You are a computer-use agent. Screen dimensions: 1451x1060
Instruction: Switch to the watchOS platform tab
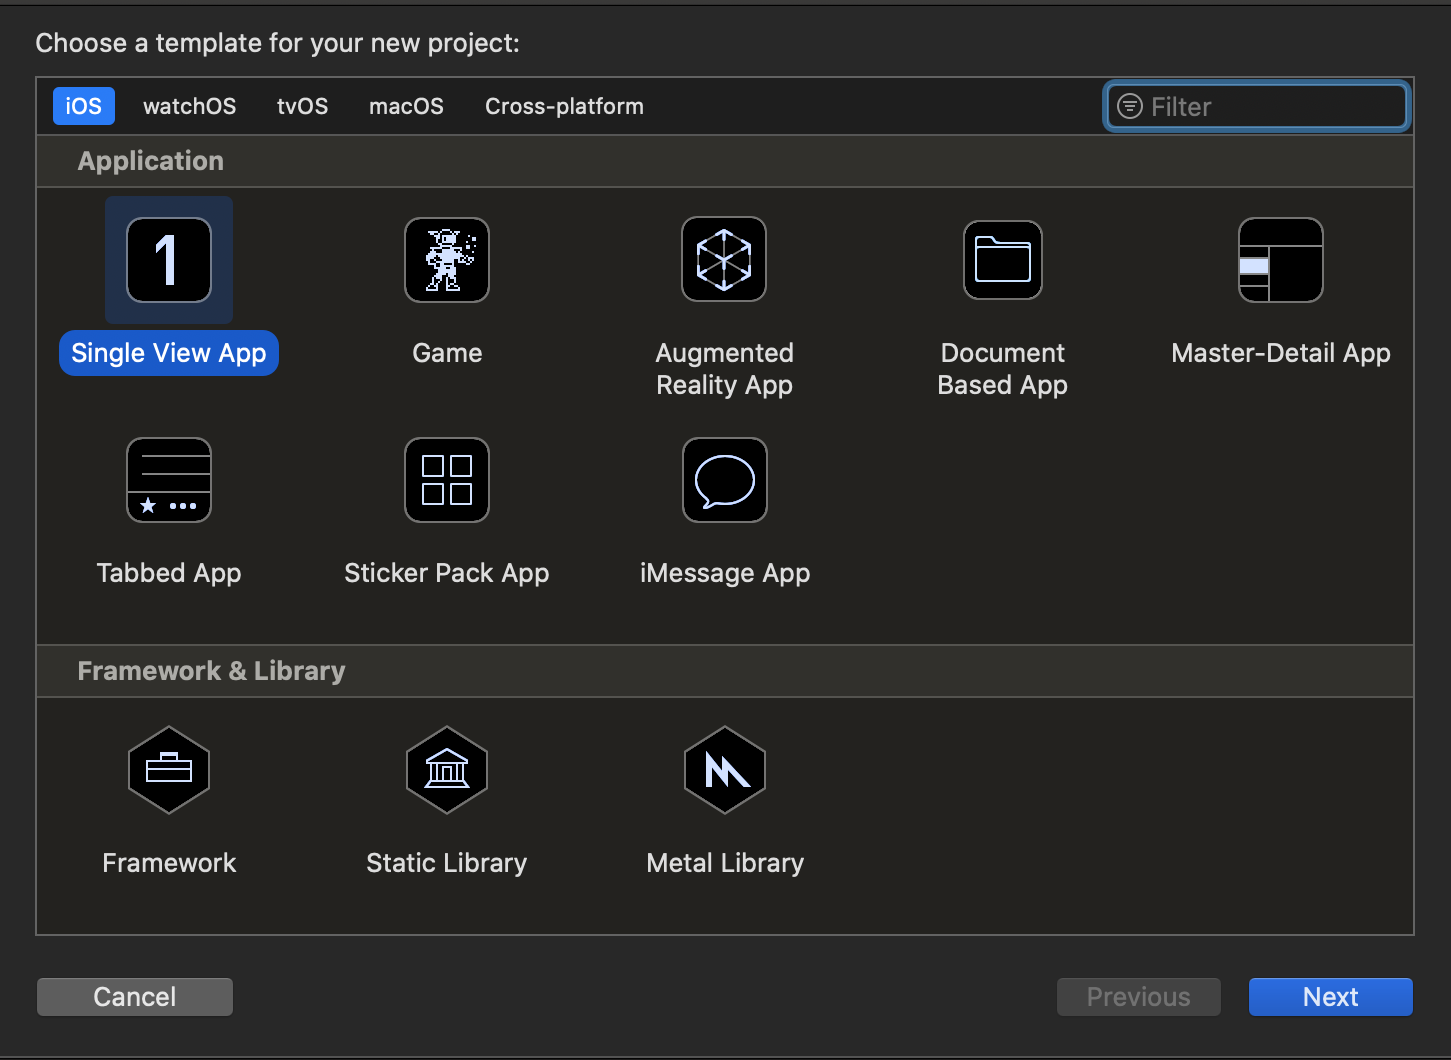190,106
